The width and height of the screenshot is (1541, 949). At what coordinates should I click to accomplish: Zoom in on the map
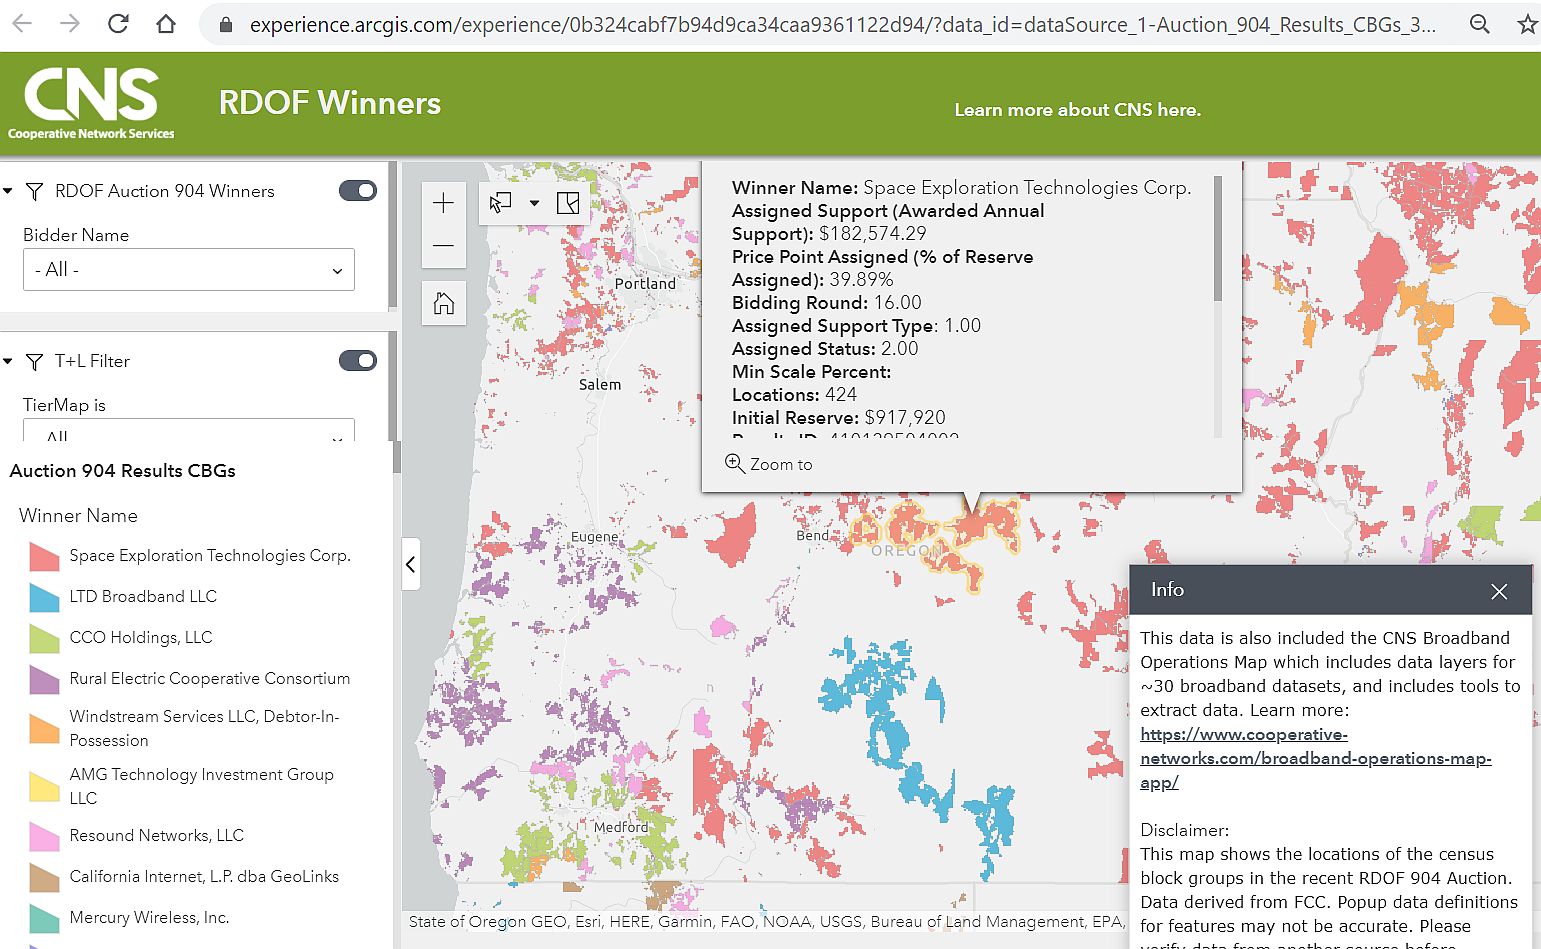coord(444,204)
